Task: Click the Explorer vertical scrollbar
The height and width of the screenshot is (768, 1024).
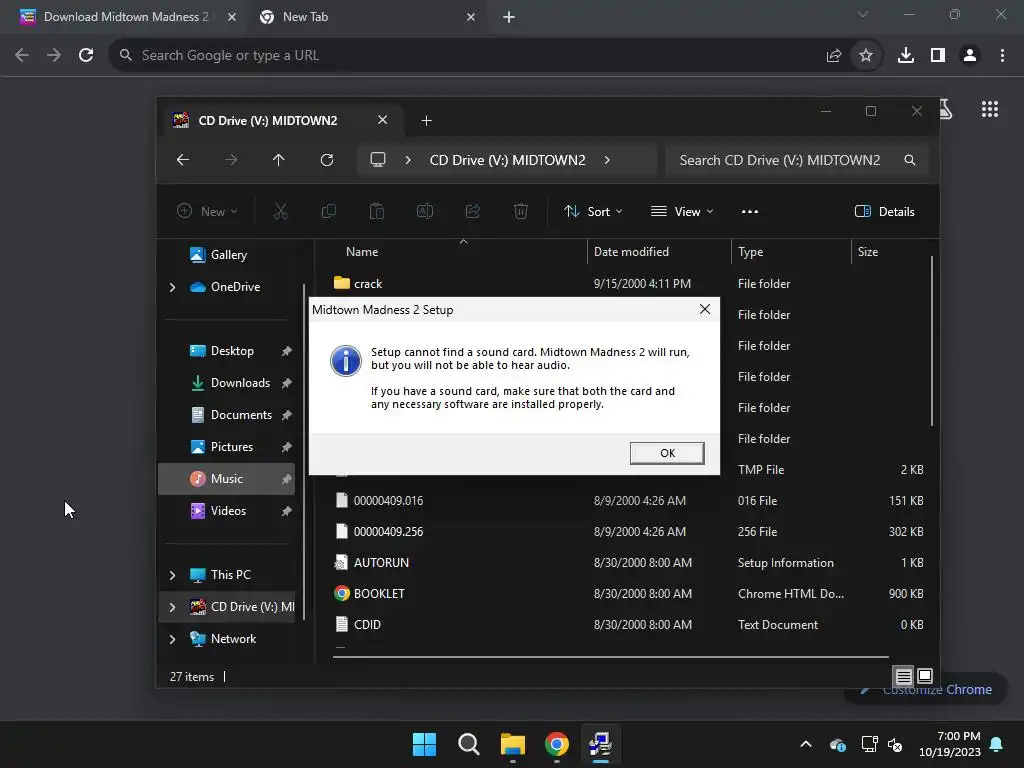Action: pos(932,341)
